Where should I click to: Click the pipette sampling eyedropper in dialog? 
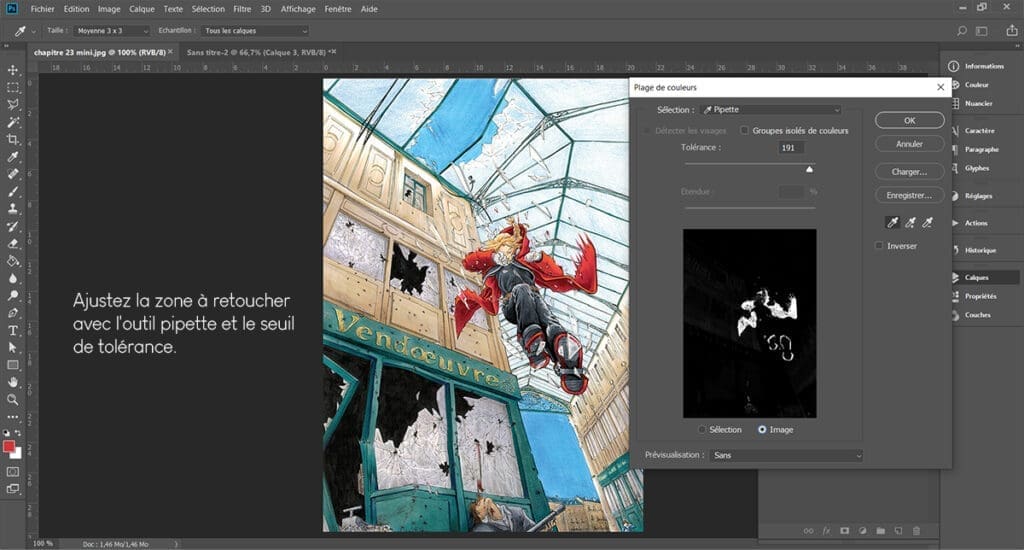pyautogui.click(x=892, y=223)
